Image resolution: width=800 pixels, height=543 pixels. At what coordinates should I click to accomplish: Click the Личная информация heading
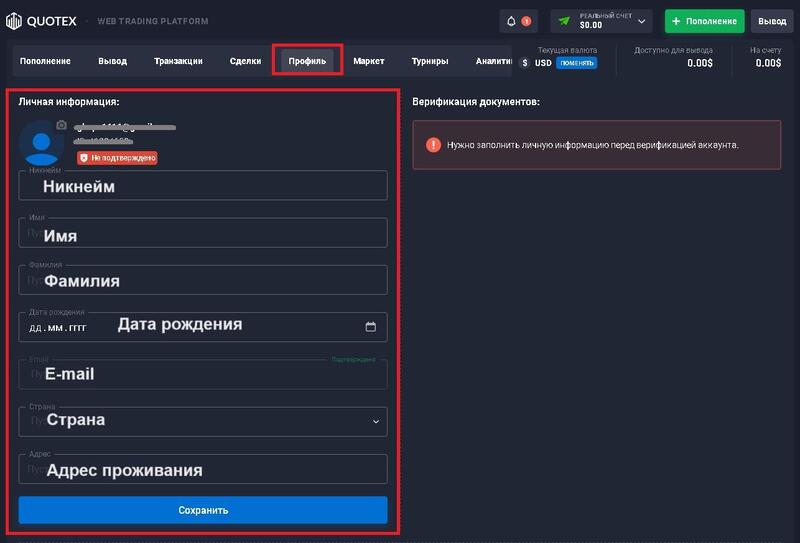tap(69, 102)
